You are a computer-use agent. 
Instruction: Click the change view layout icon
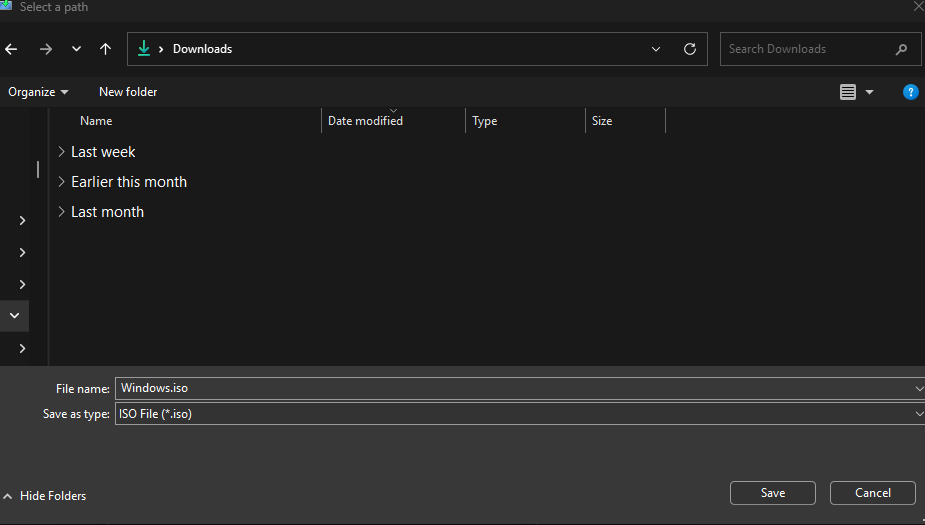(x=848, y=92)
